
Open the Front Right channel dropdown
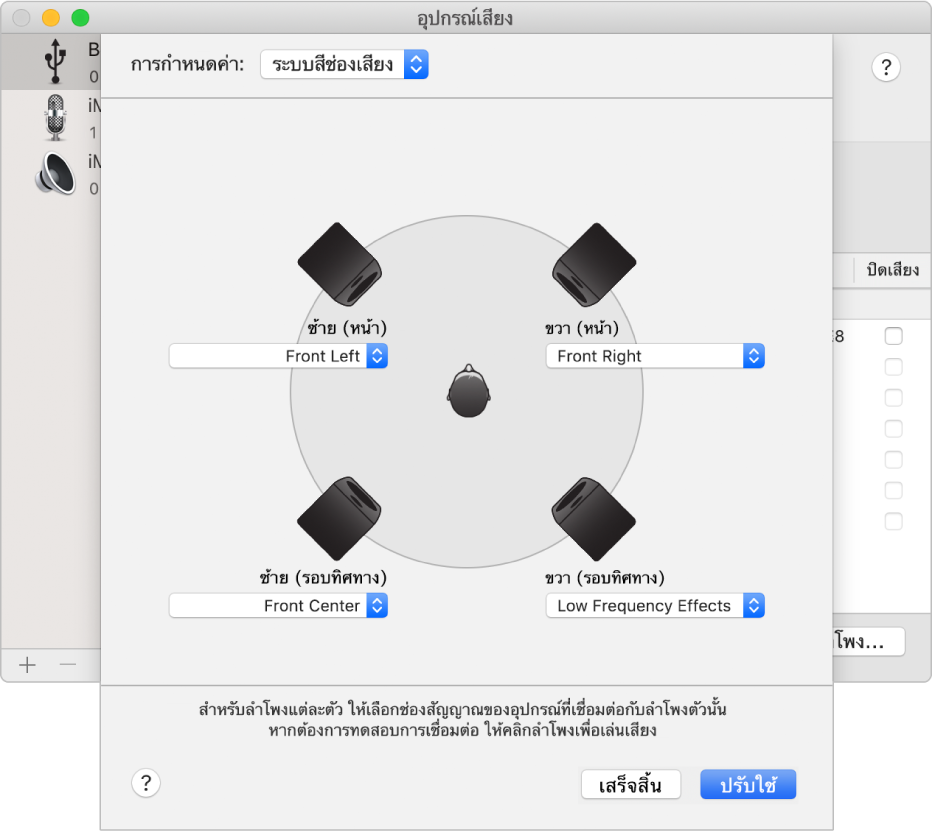(655, 356)
